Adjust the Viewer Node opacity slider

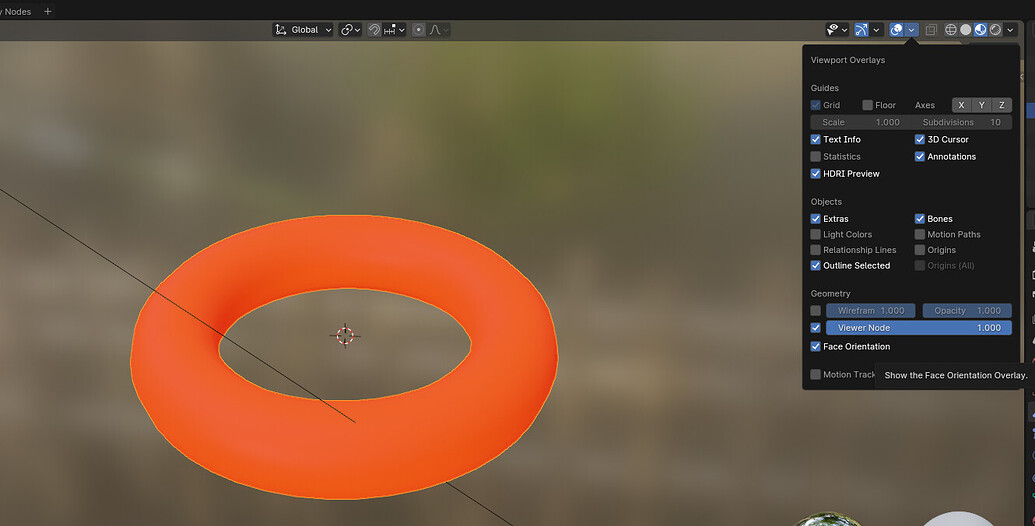point(919,327)
